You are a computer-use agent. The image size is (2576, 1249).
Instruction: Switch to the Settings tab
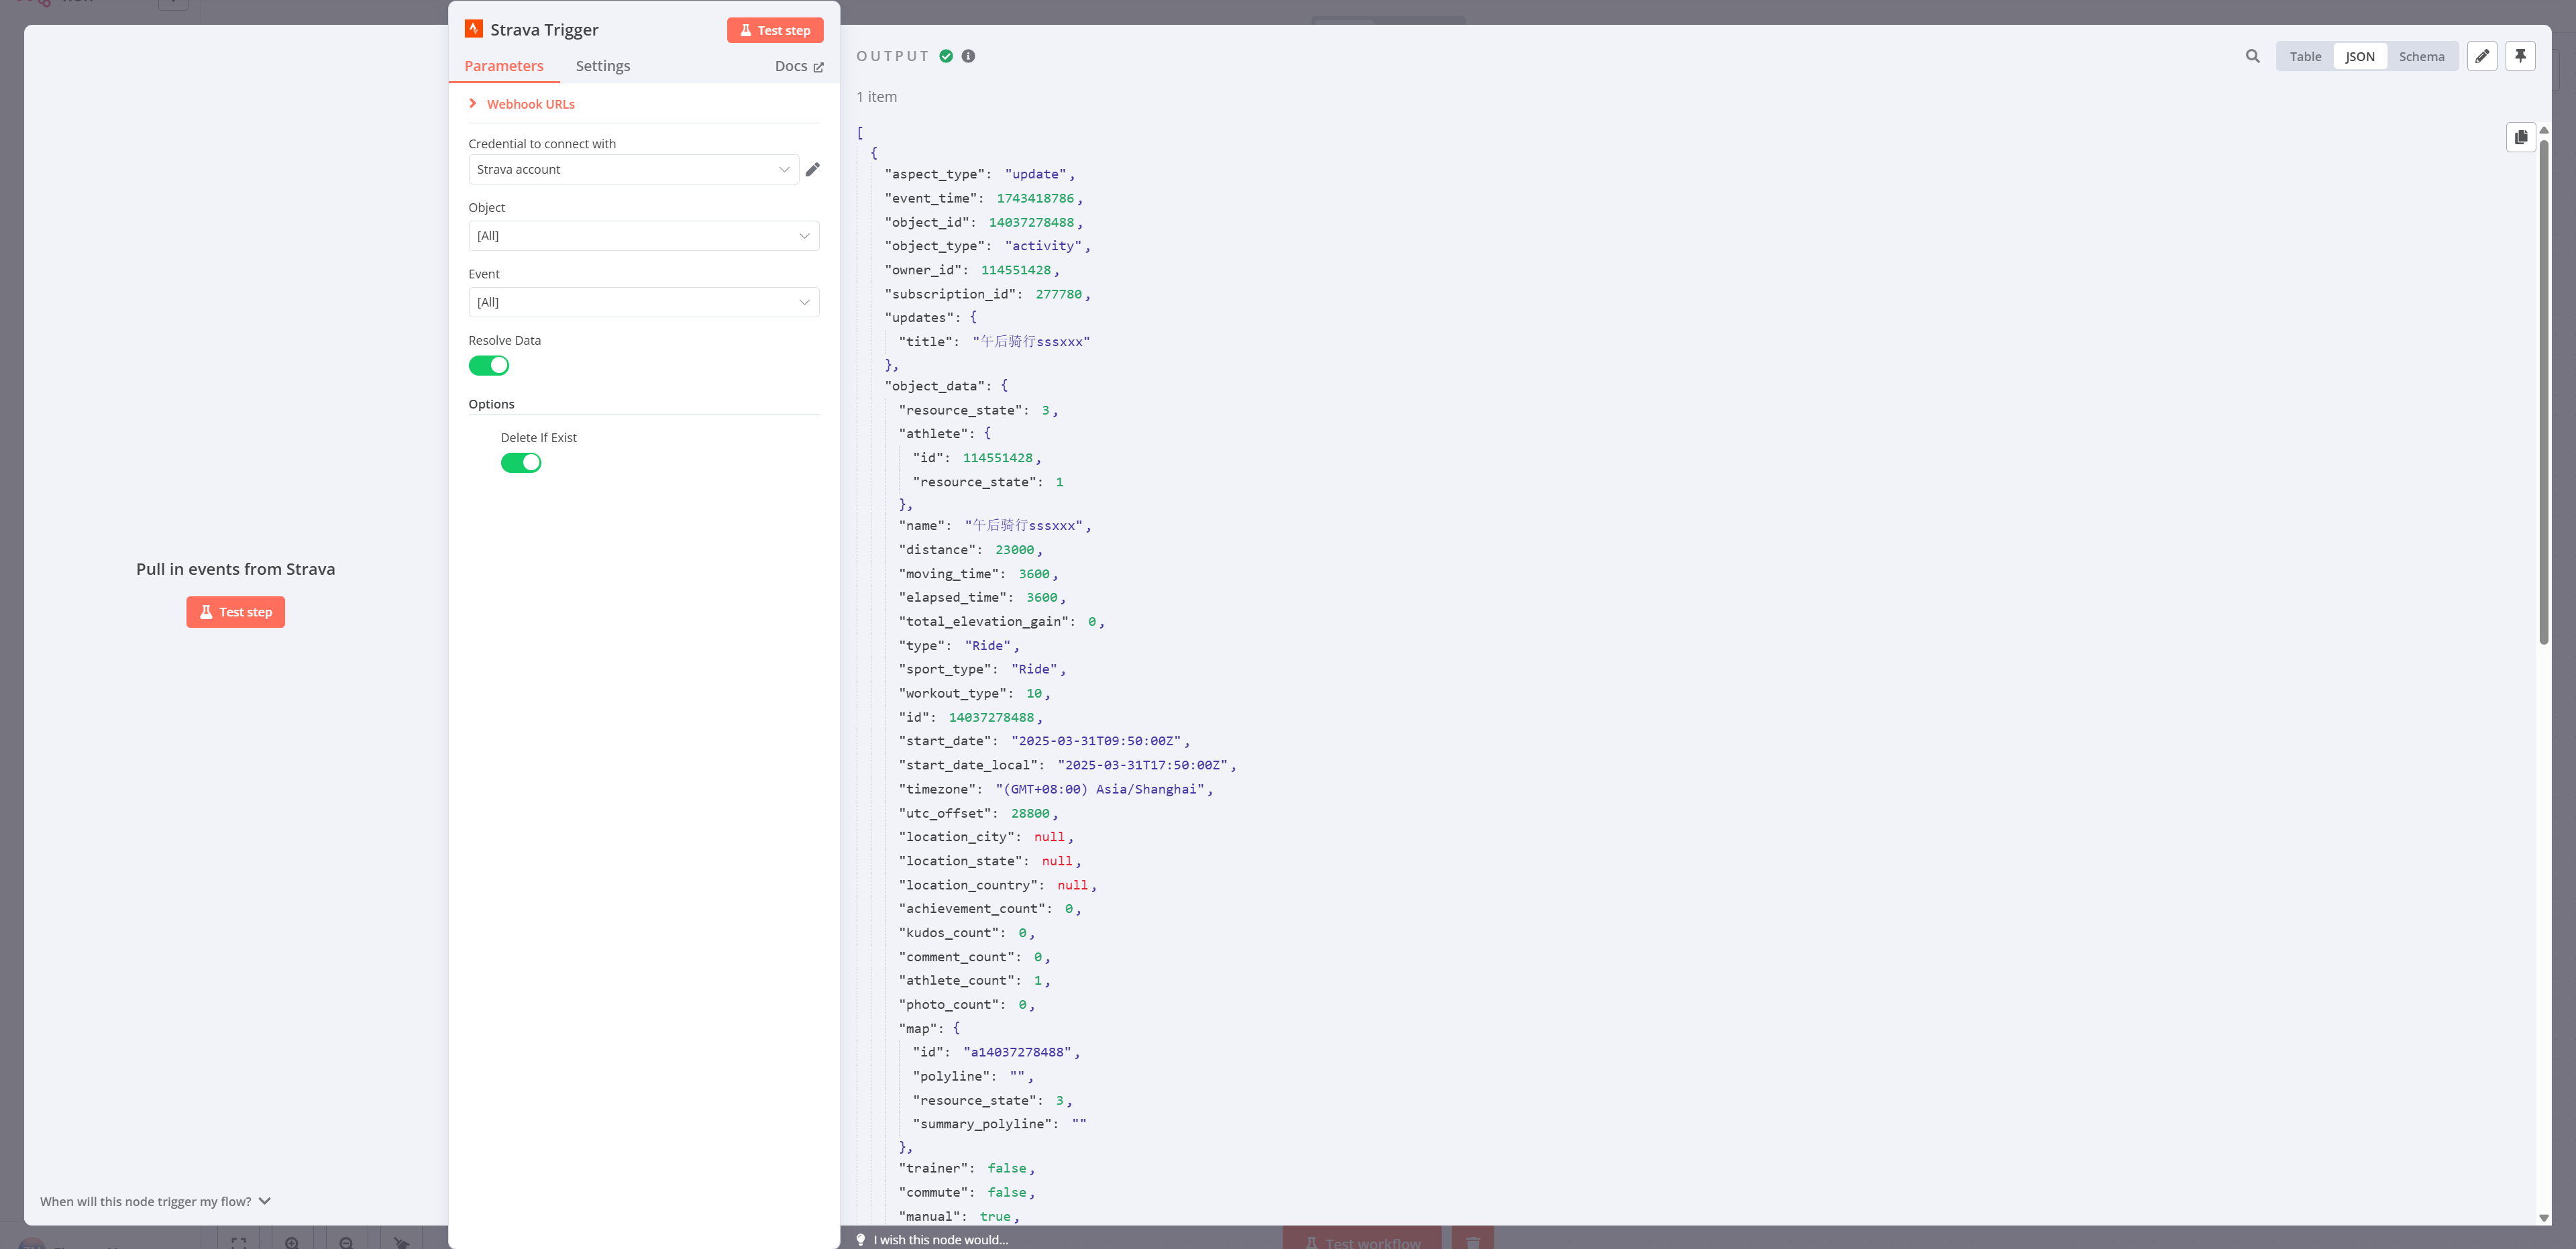603,66
